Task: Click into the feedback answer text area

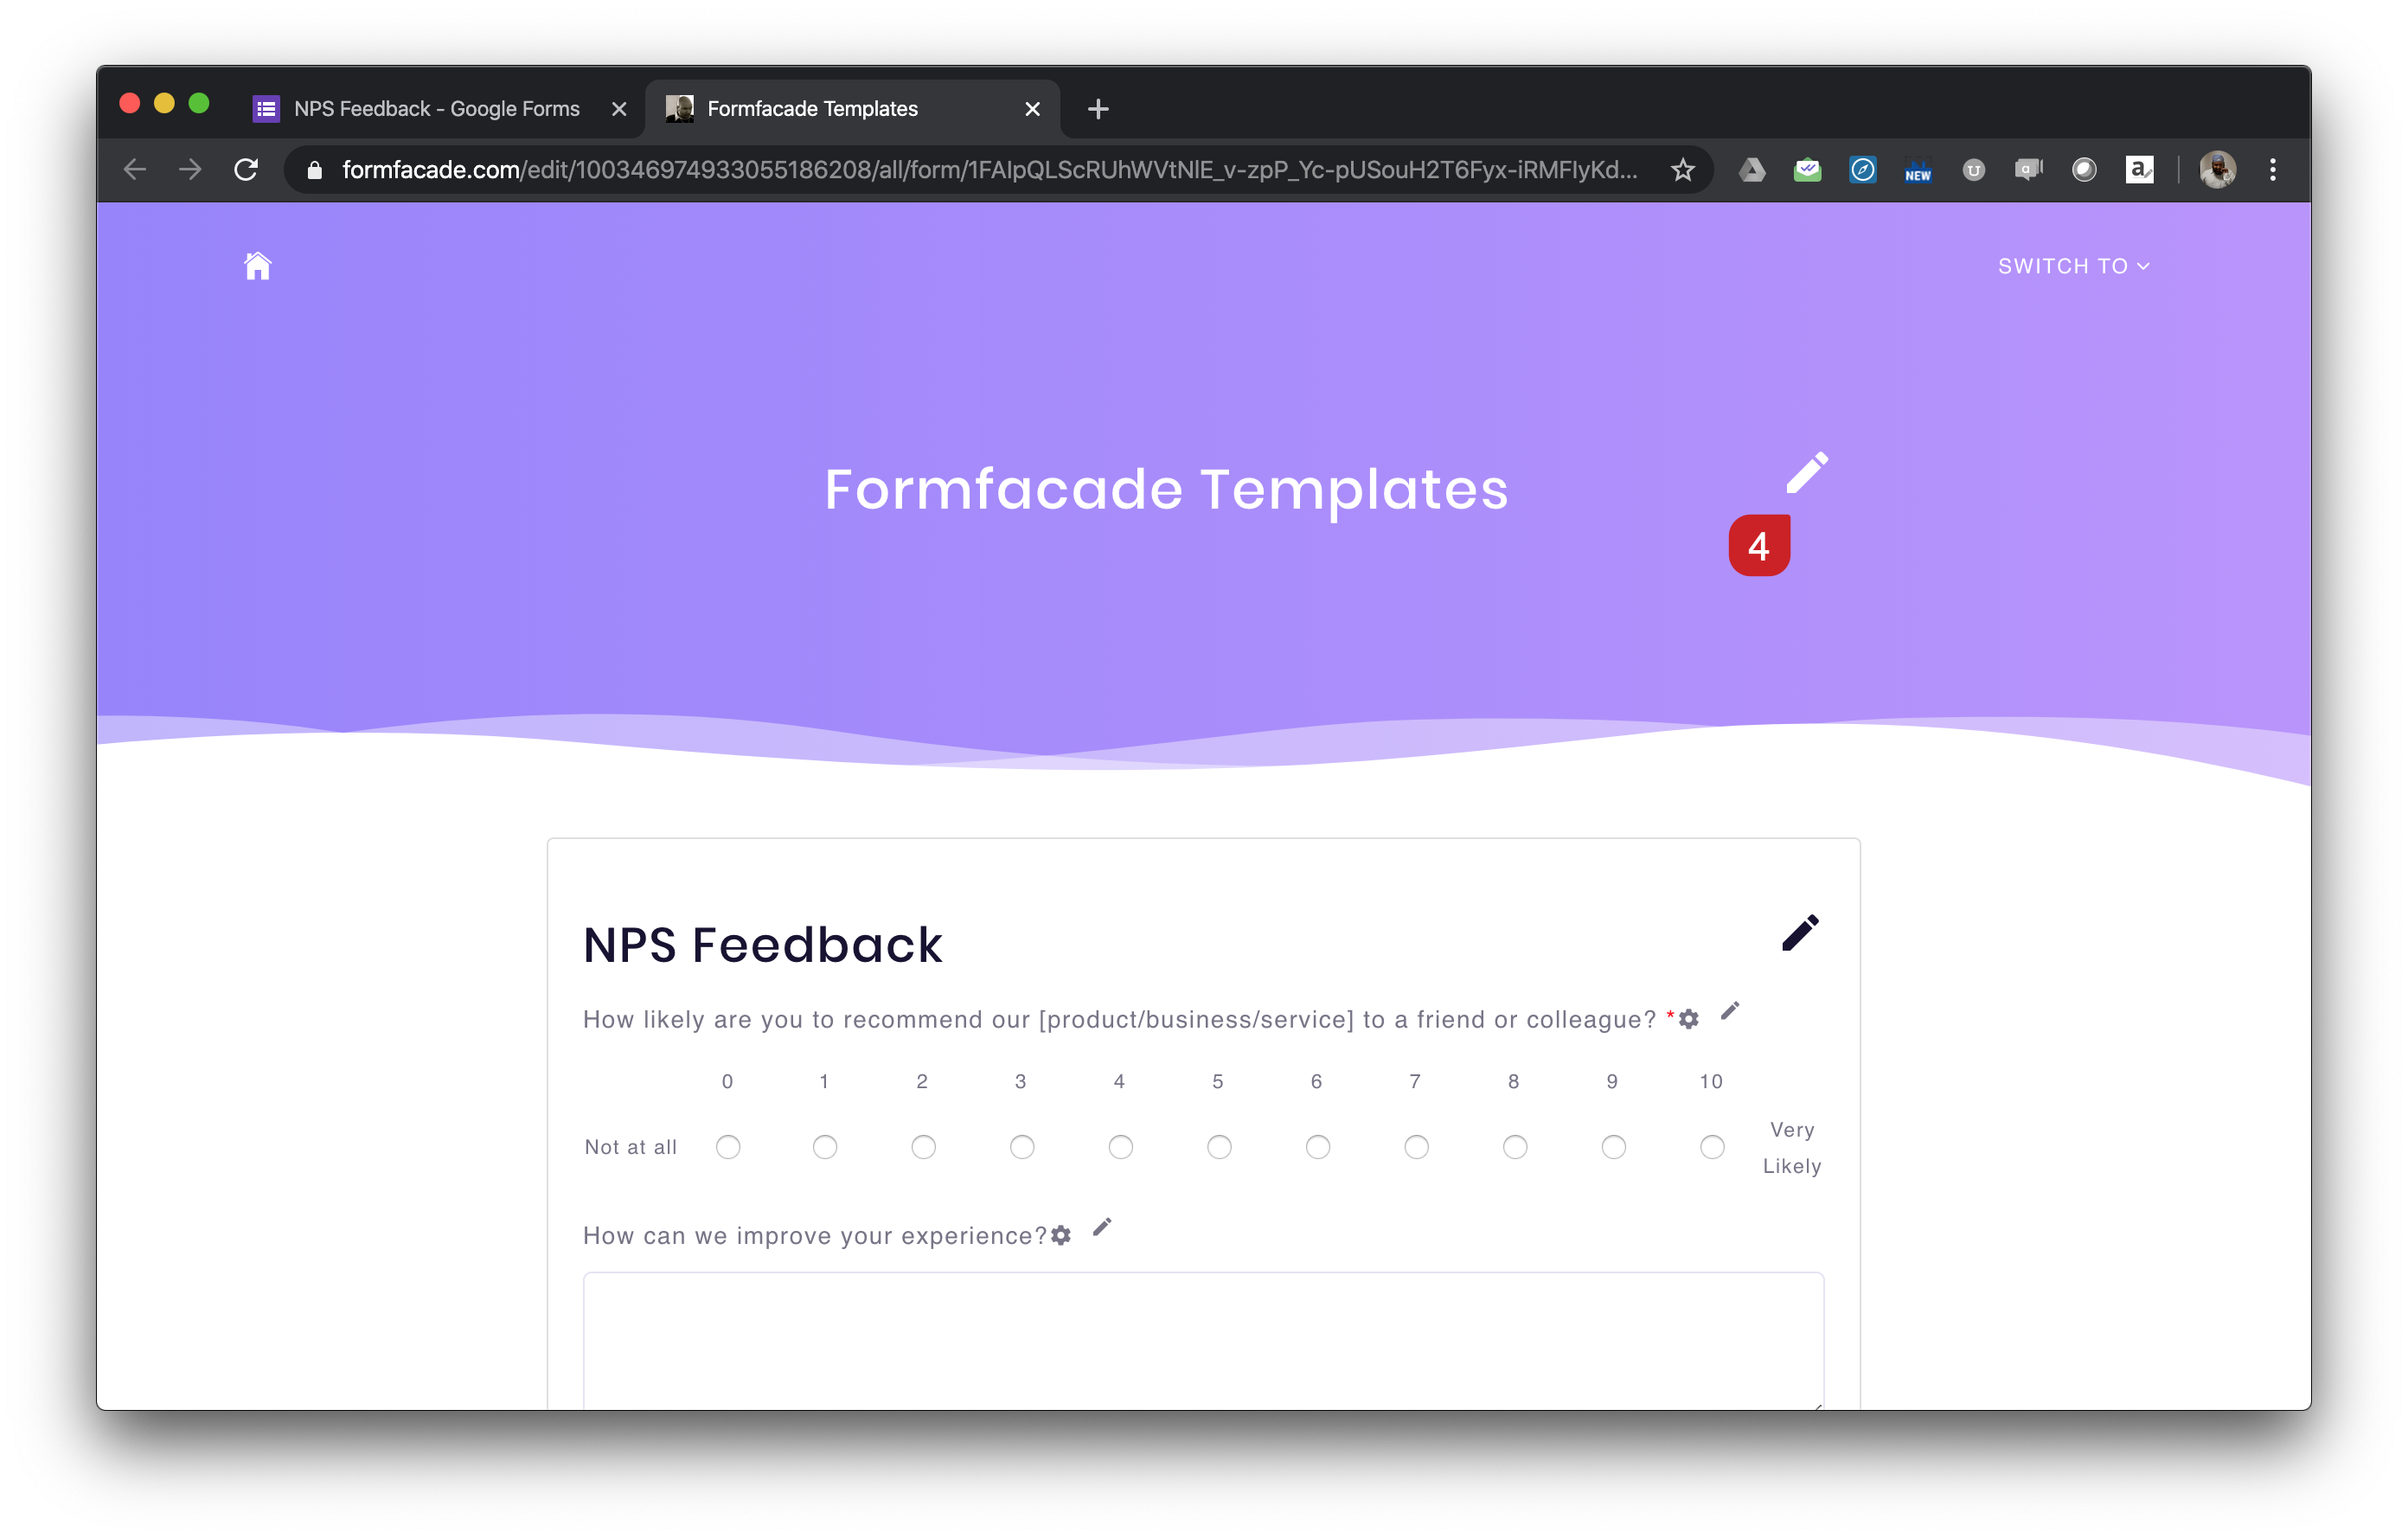Action: 1200,1340
